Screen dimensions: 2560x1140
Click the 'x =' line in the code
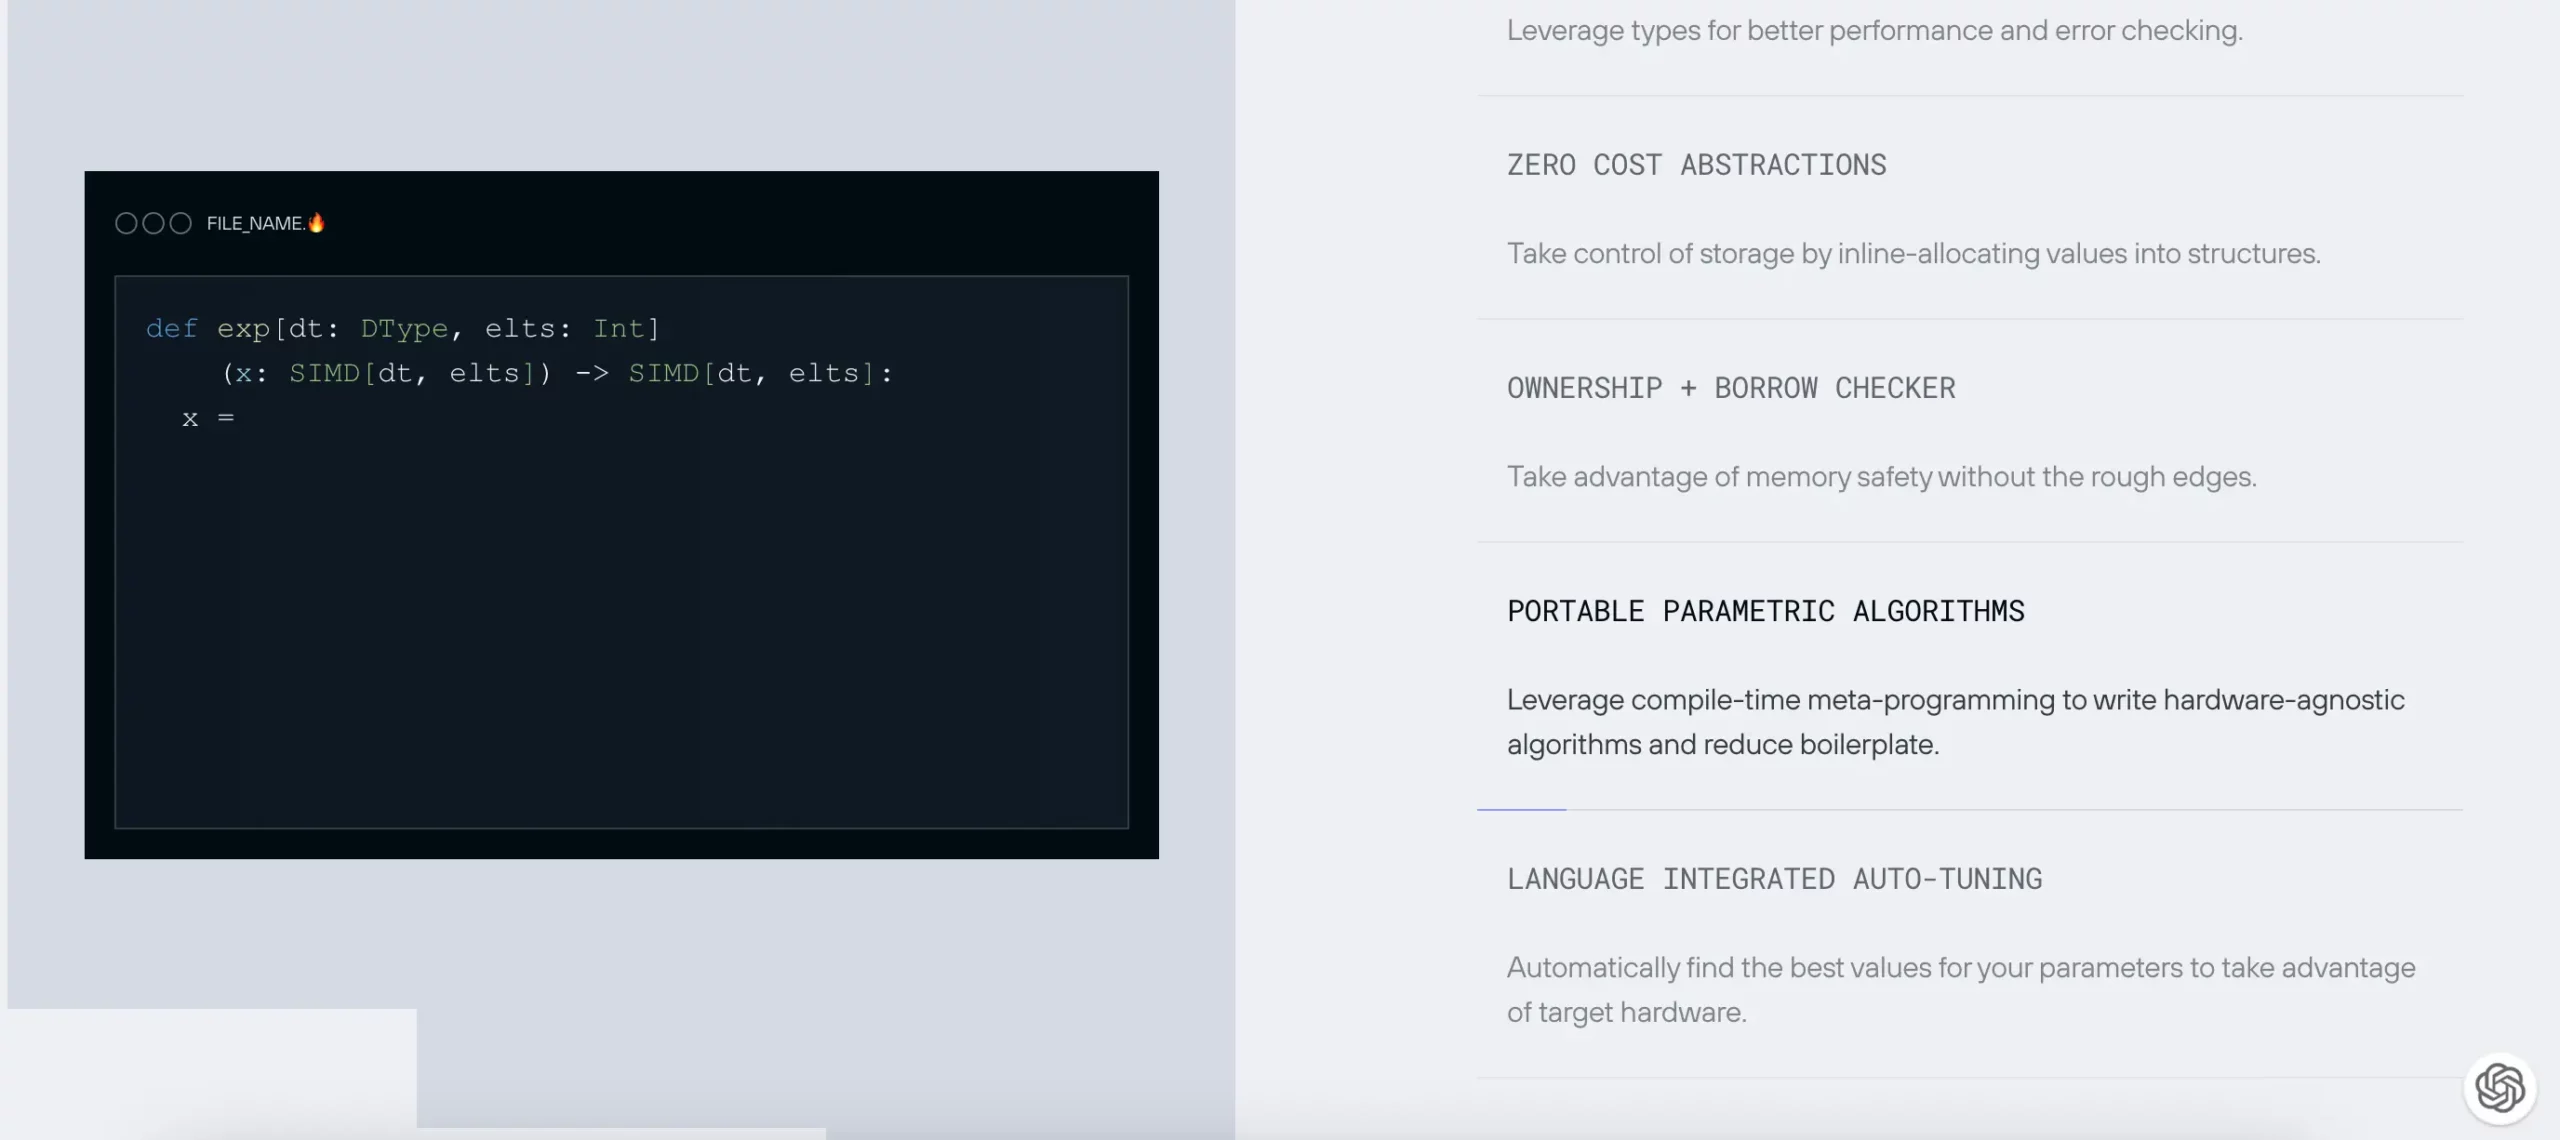[x=208, y=418]
